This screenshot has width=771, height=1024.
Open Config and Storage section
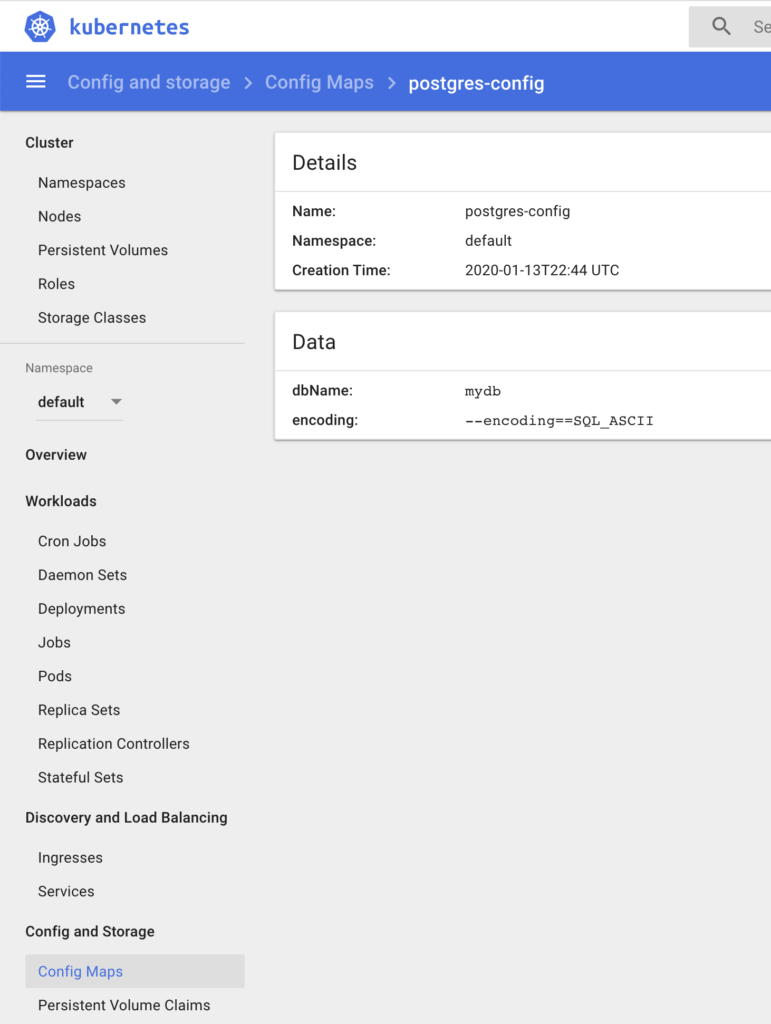90,931
